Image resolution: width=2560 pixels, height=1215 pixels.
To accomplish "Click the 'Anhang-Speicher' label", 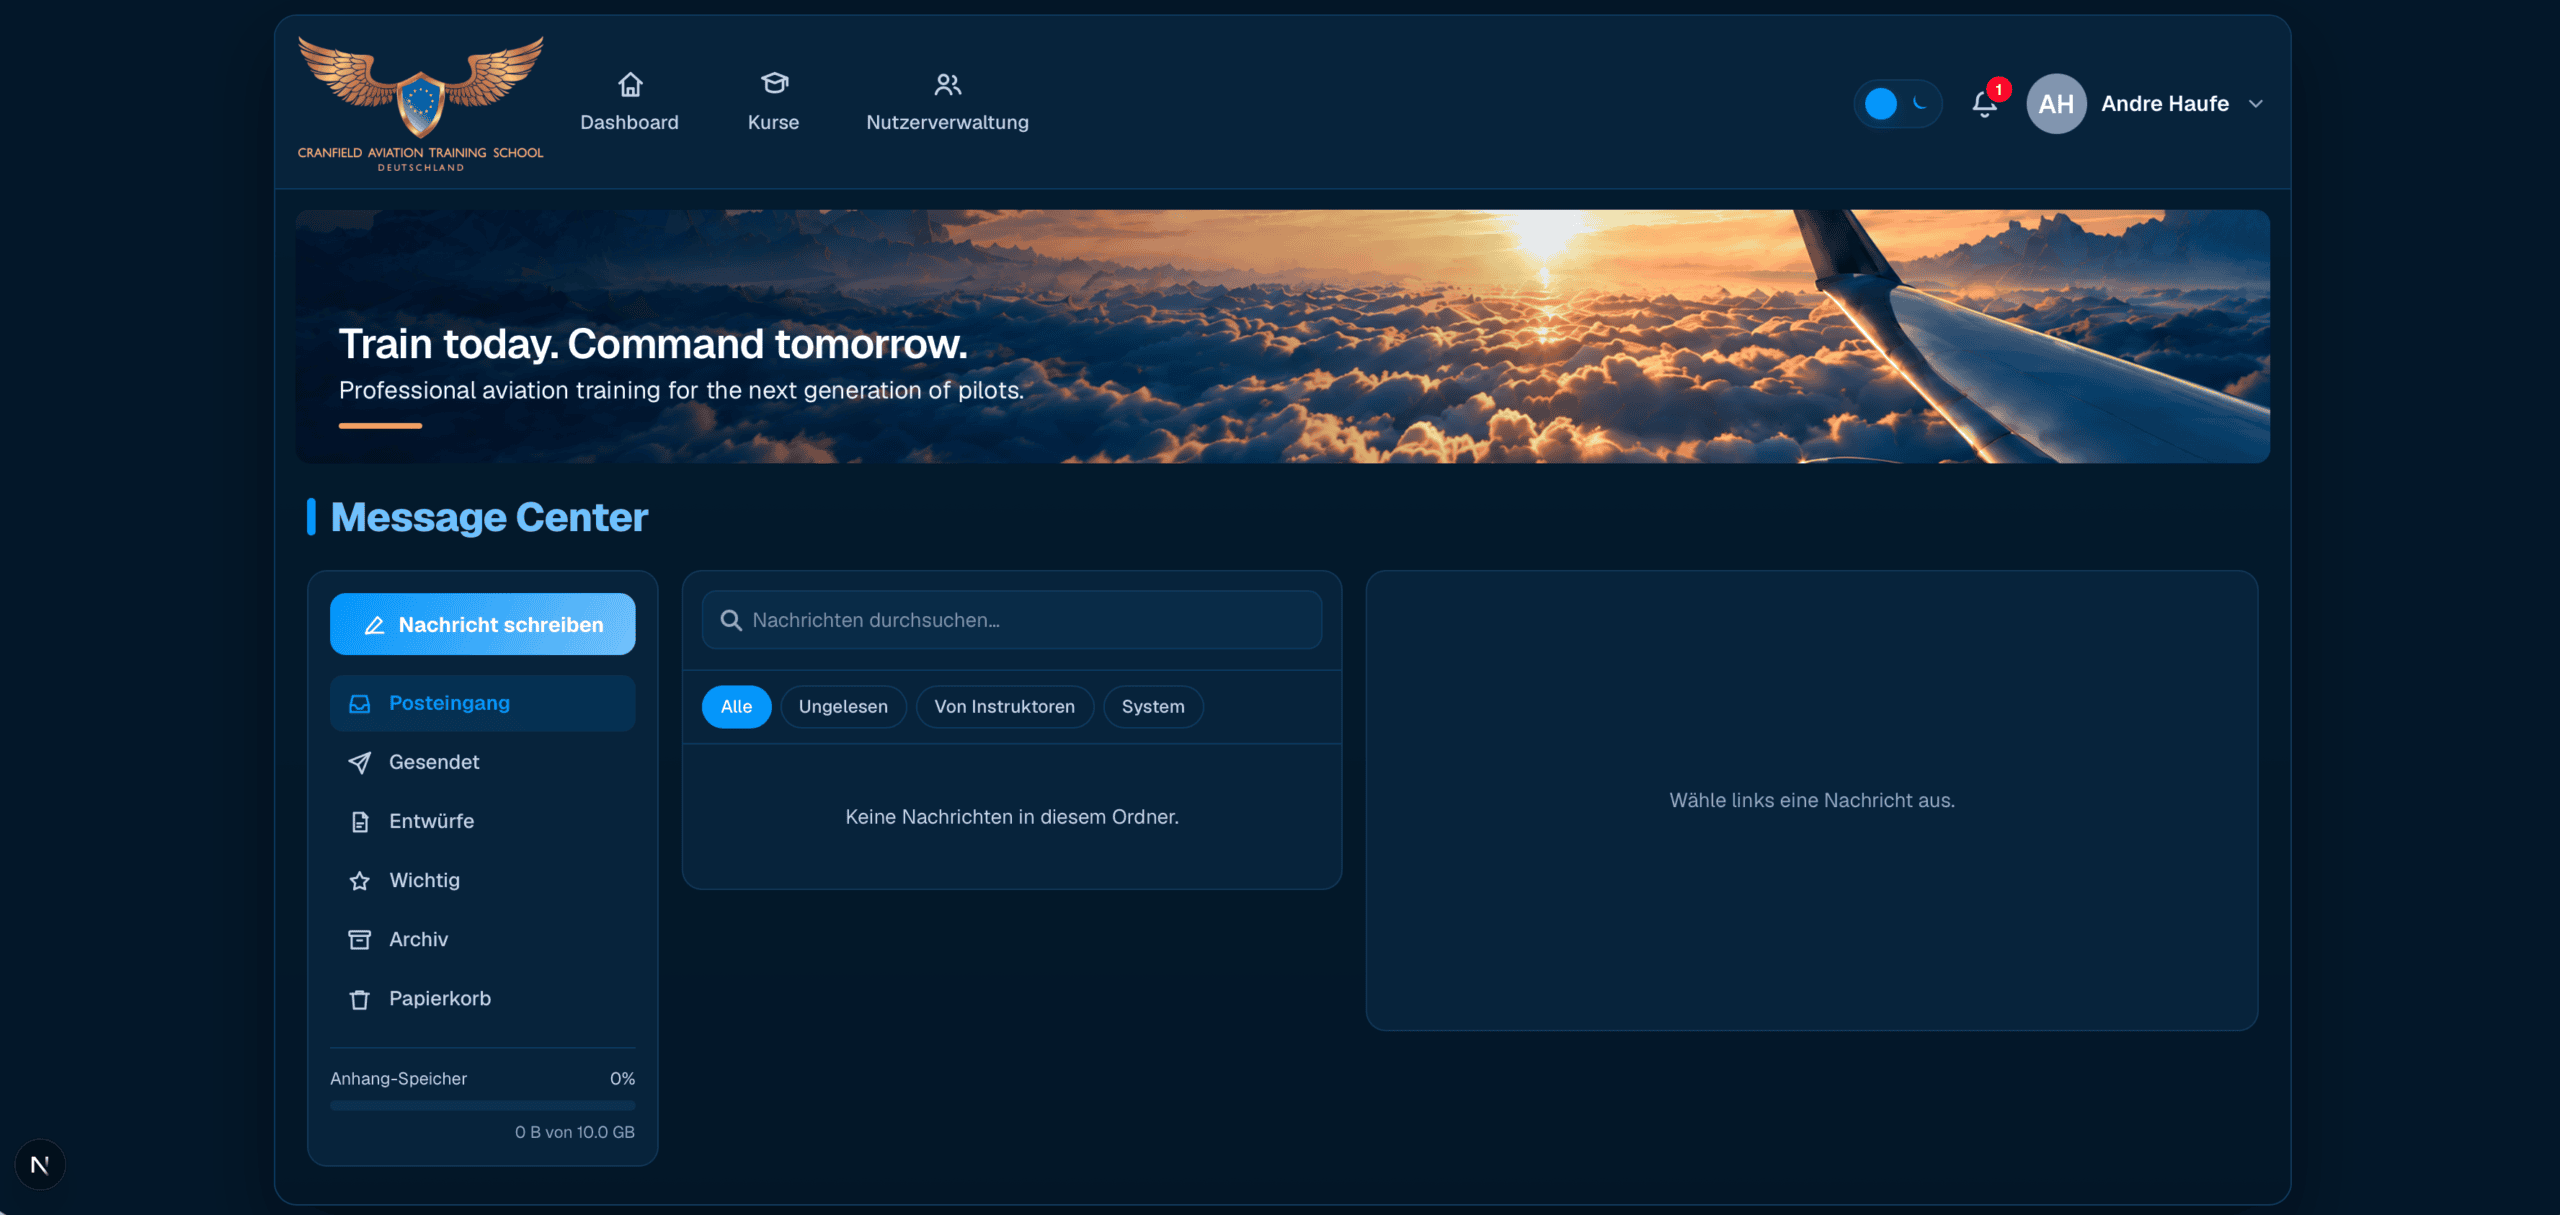I will (398, 1079).
